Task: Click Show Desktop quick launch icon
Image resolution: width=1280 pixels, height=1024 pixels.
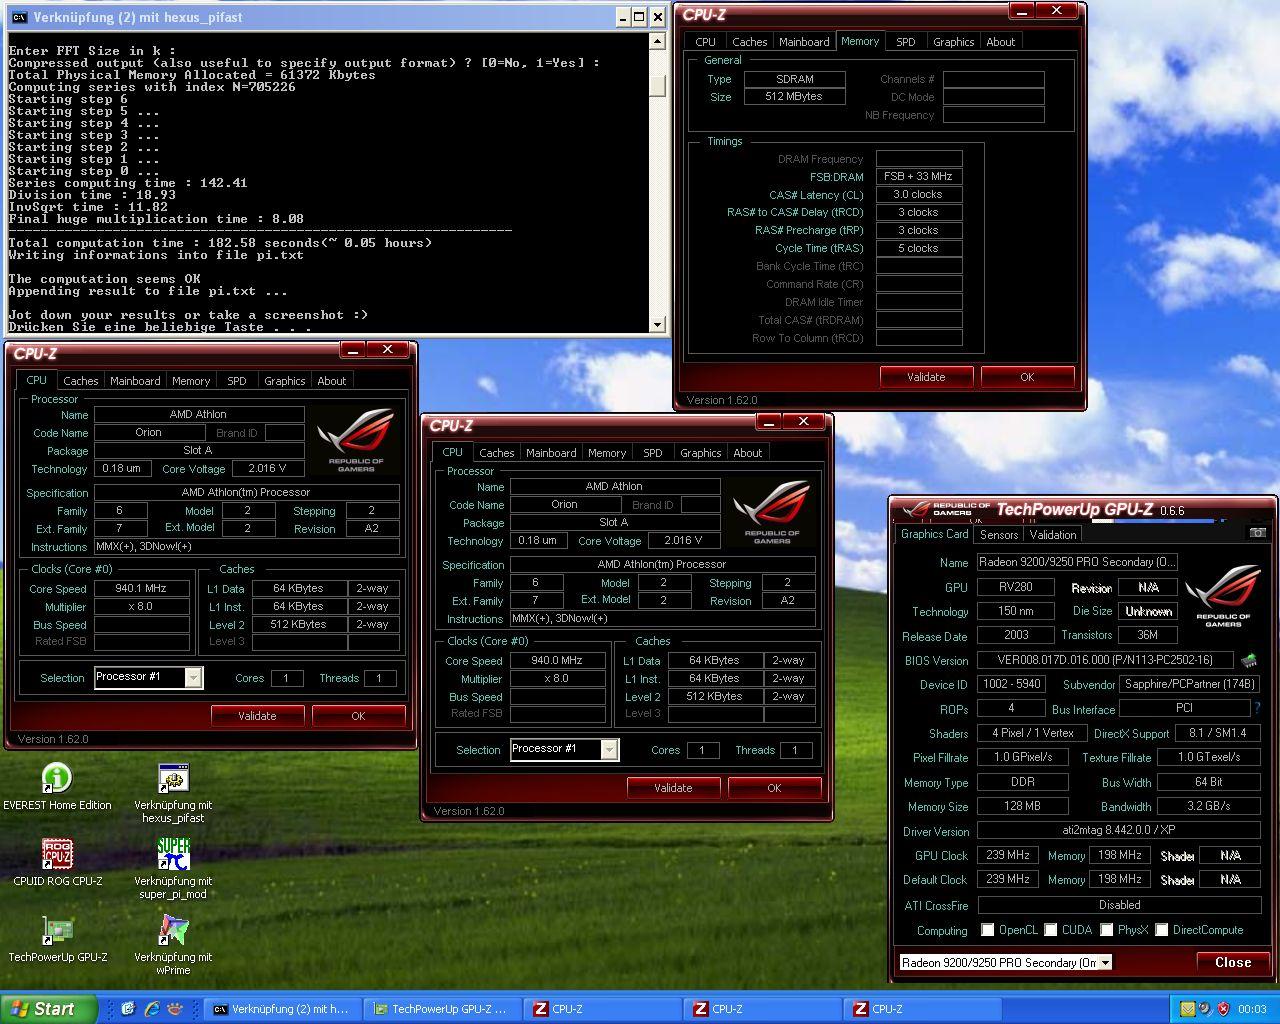Action: 128,1009
